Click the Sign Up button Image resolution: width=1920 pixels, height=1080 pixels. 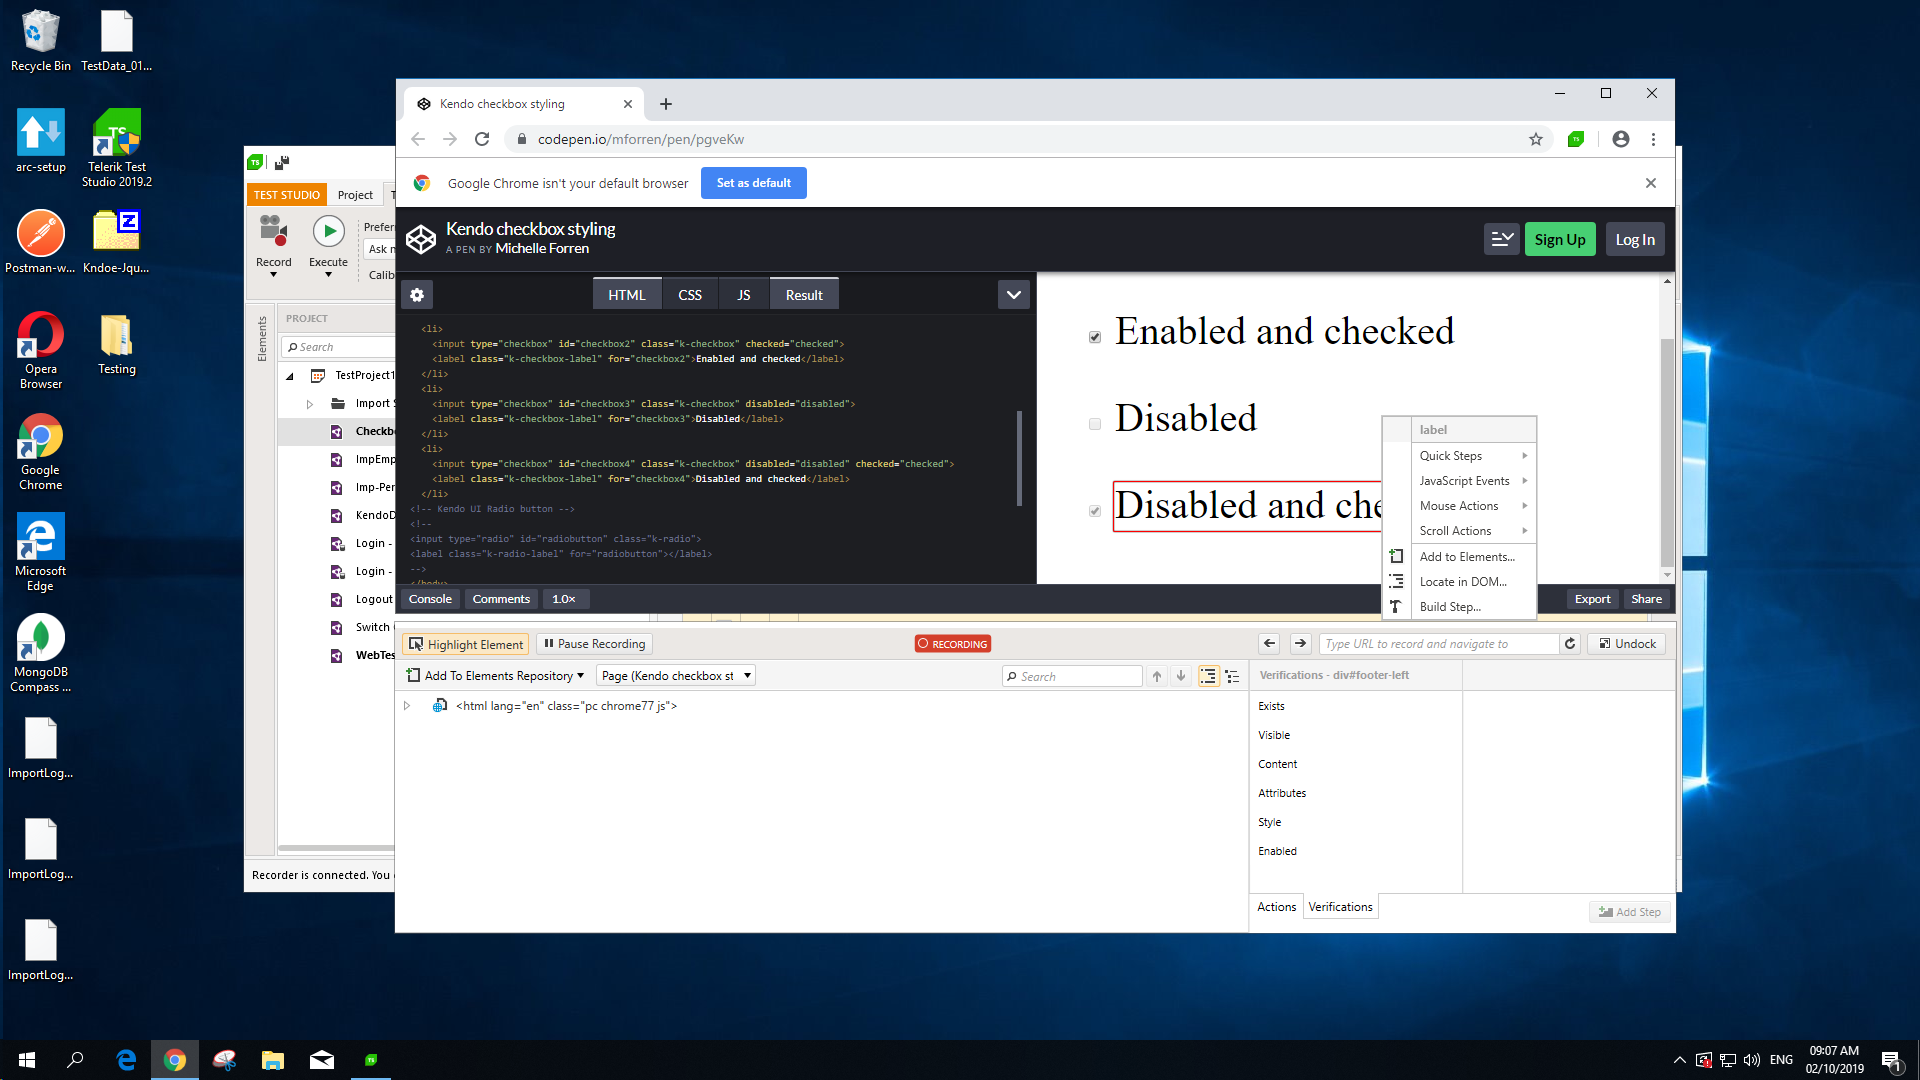pyautogui.click(x=1559, y=240)
